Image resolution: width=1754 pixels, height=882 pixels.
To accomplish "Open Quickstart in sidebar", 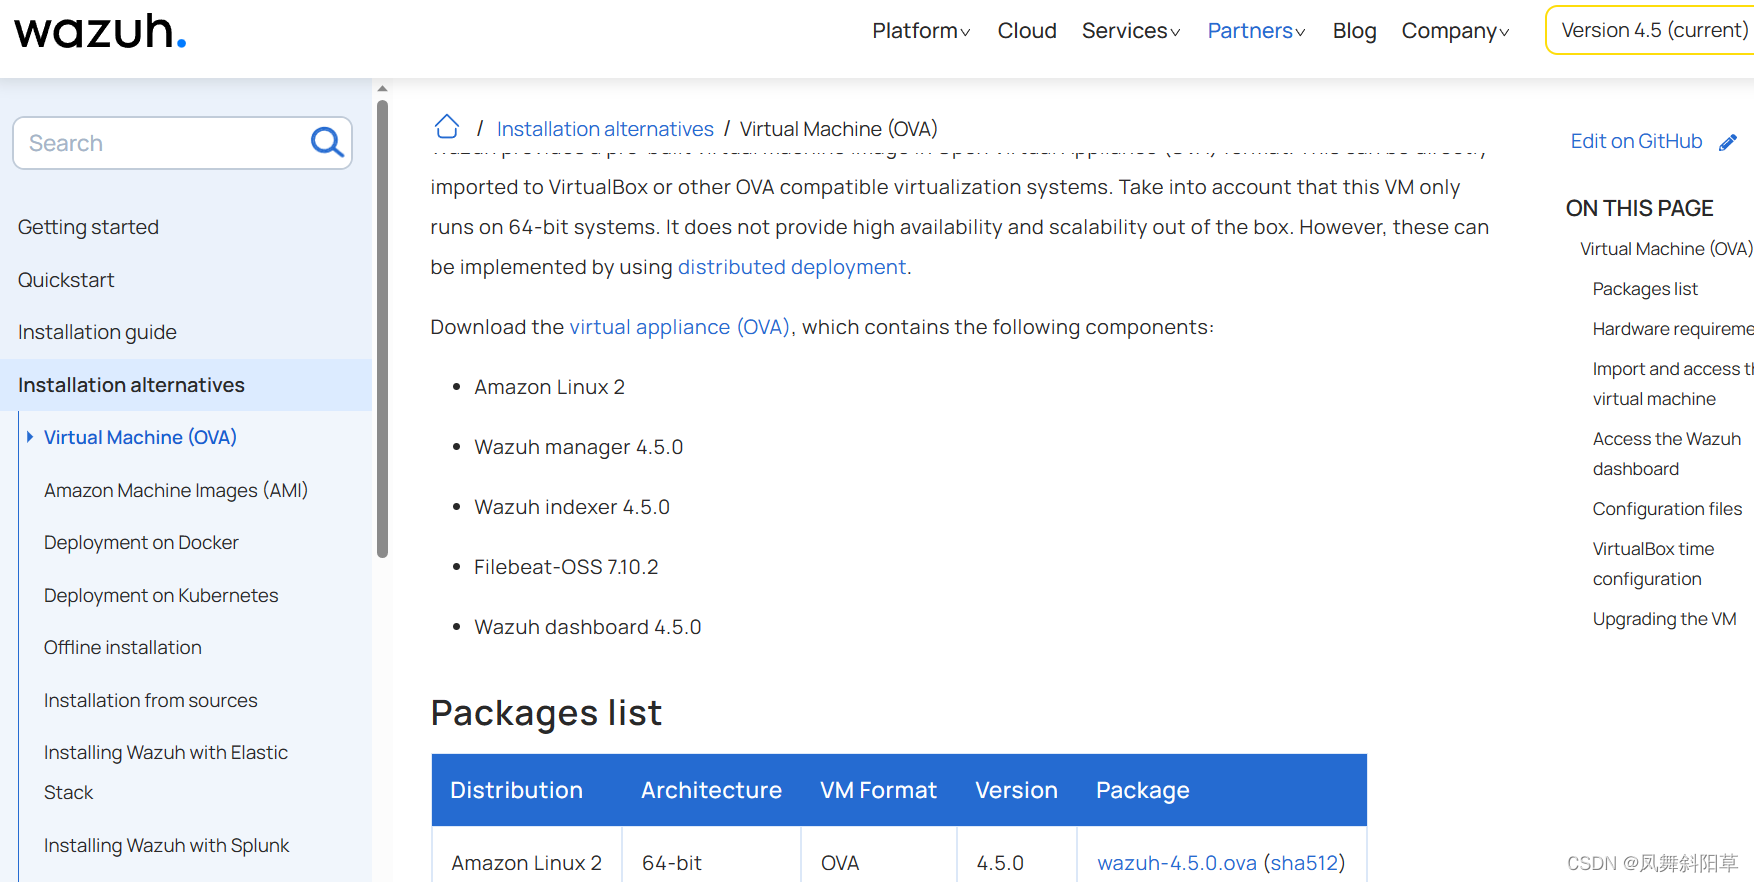I will coord(66,280).
